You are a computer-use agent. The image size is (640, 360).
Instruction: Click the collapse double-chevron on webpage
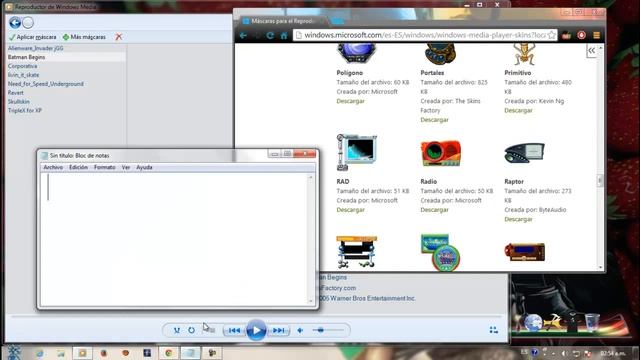(x=591, y=51)
